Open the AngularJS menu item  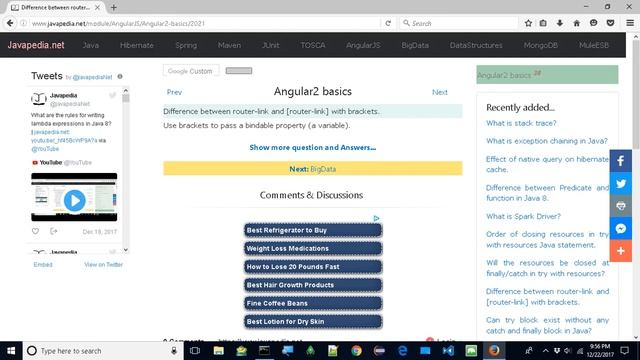click(x=363, y=45)
